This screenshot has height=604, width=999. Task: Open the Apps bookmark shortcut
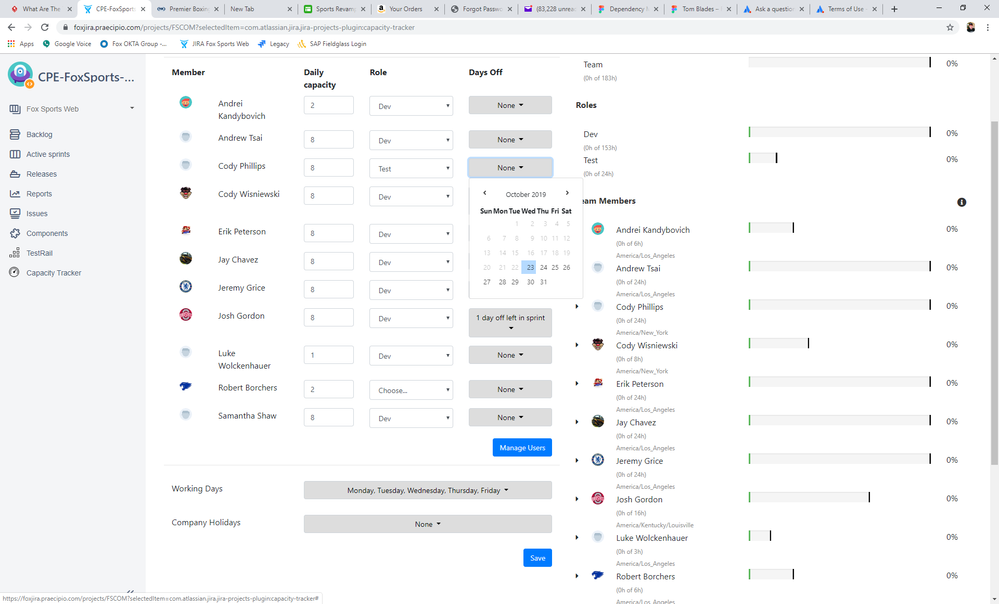click(x=20, y=44)
